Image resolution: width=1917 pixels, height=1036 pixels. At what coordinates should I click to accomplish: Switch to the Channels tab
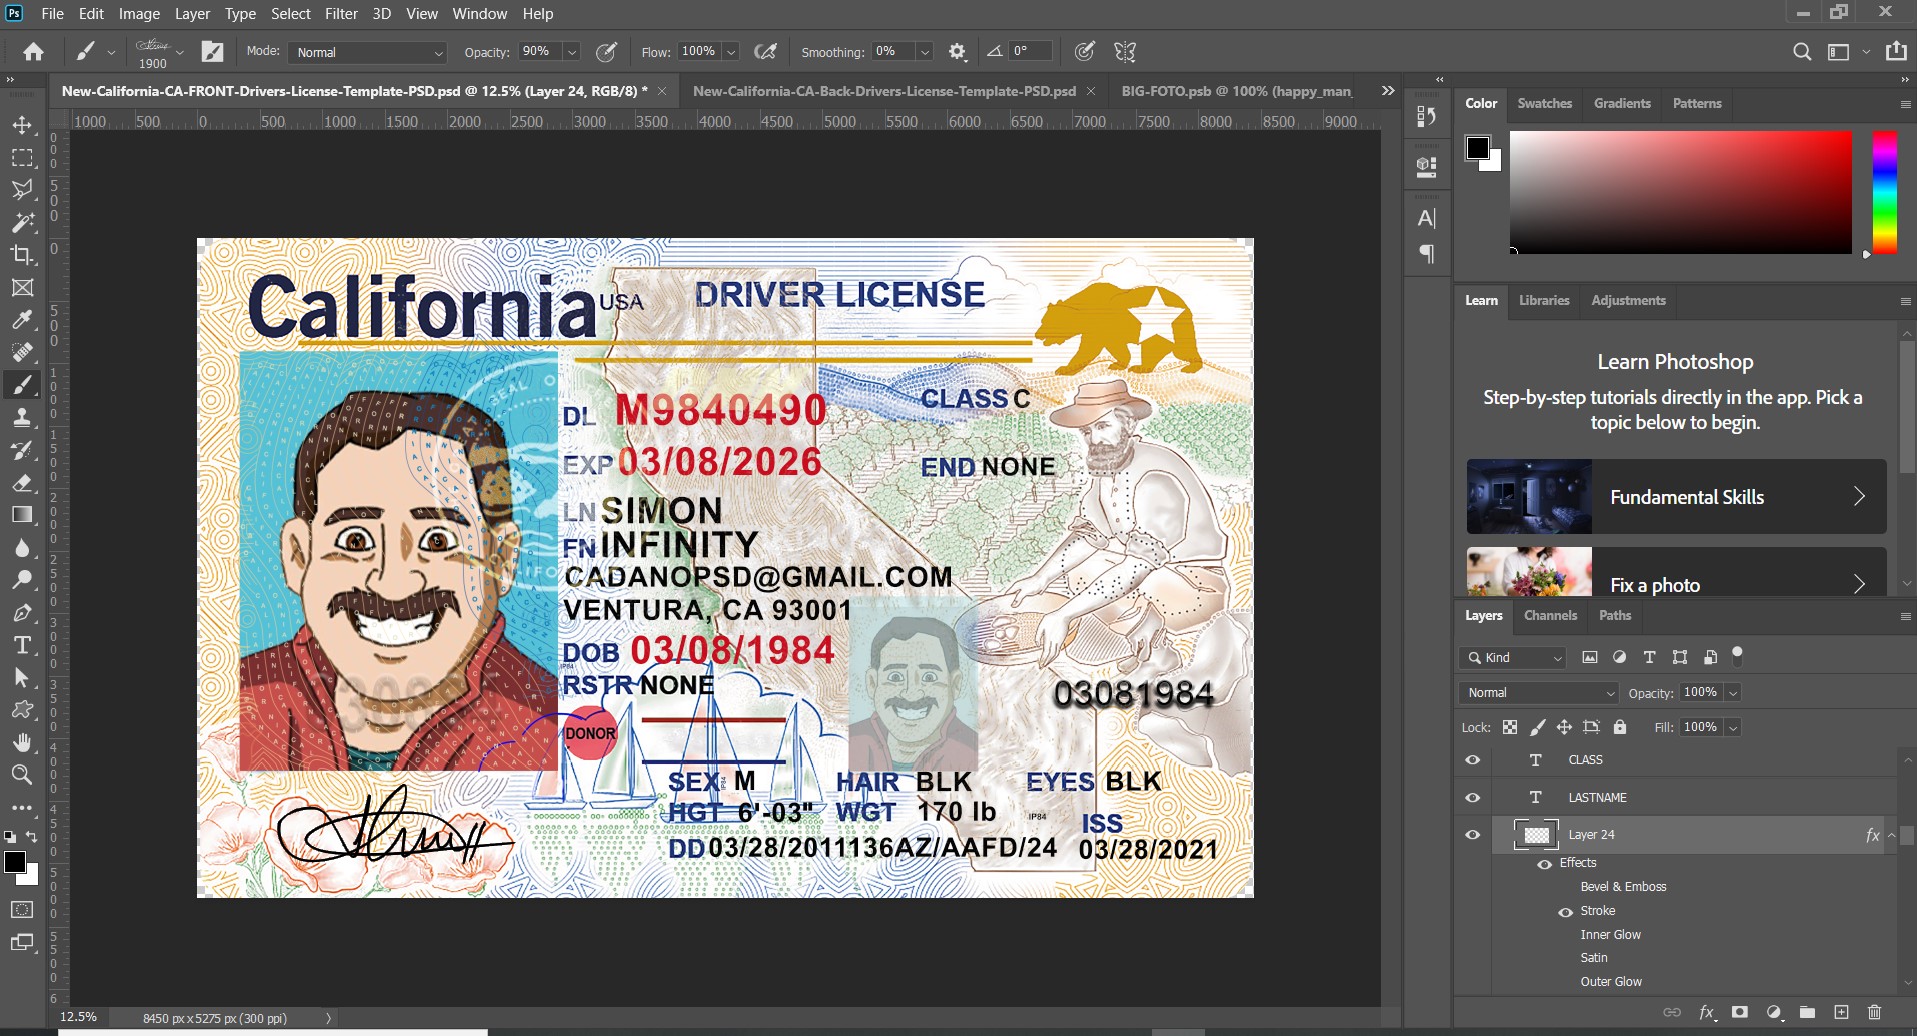tap(1550, 615)
